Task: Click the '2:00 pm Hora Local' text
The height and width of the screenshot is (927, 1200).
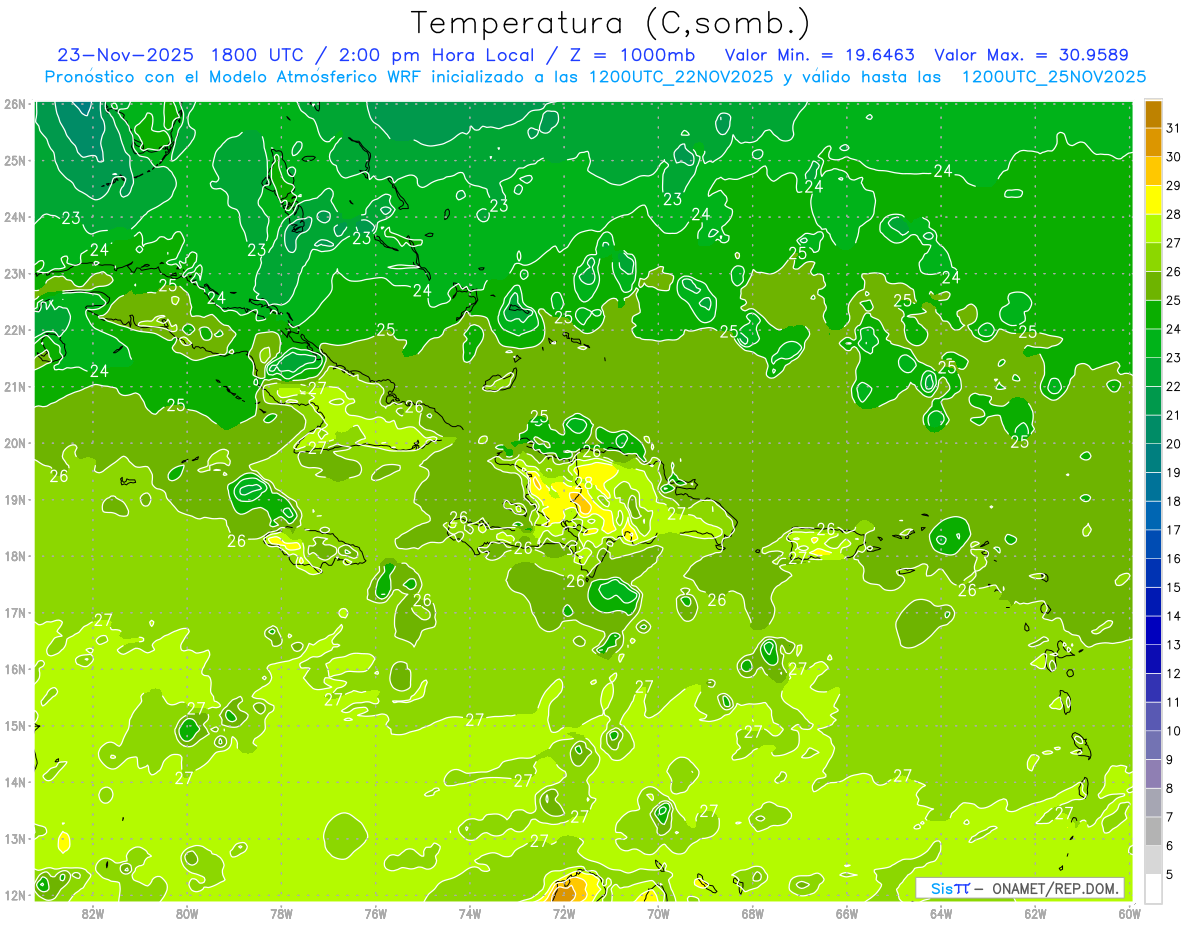Action: [438, 55]
